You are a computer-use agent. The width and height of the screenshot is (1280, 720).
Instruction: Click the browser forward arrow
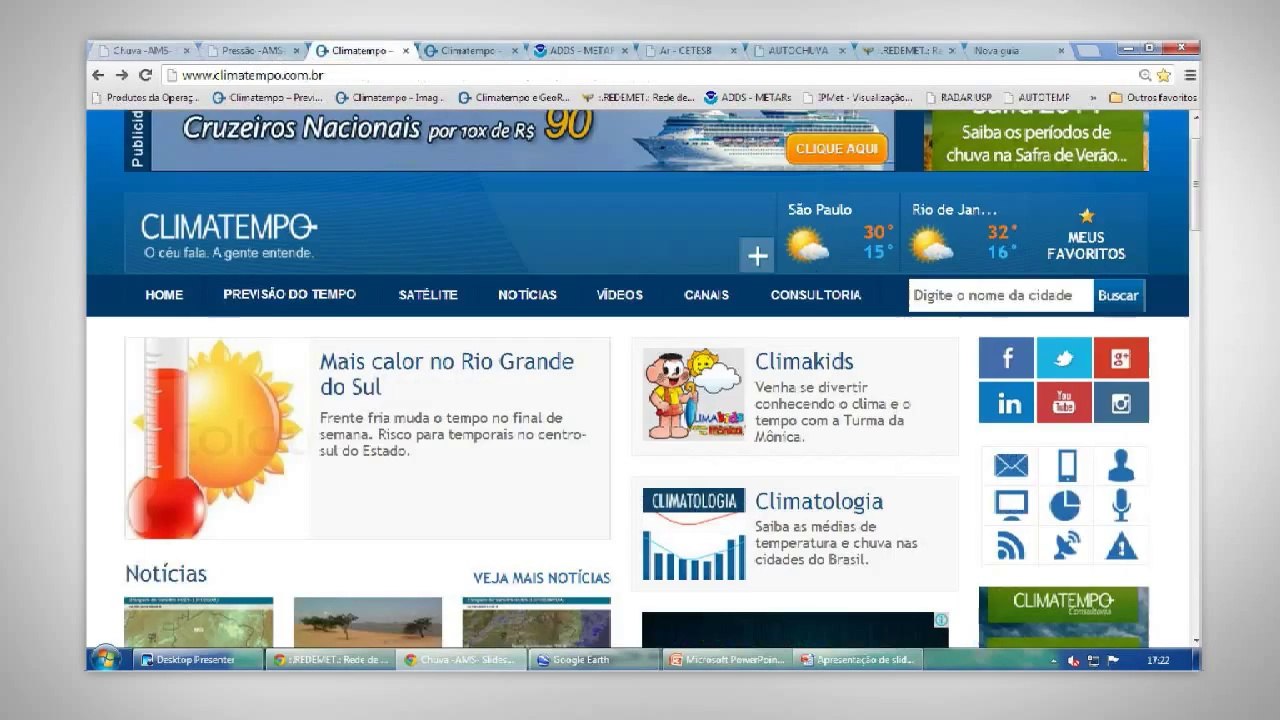(x=122, y=75)
